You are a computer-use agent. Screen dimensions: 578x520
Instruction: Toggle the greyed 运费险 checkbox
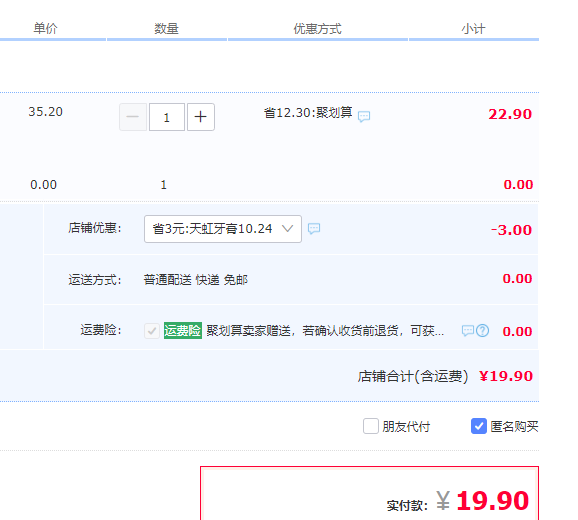152,331
